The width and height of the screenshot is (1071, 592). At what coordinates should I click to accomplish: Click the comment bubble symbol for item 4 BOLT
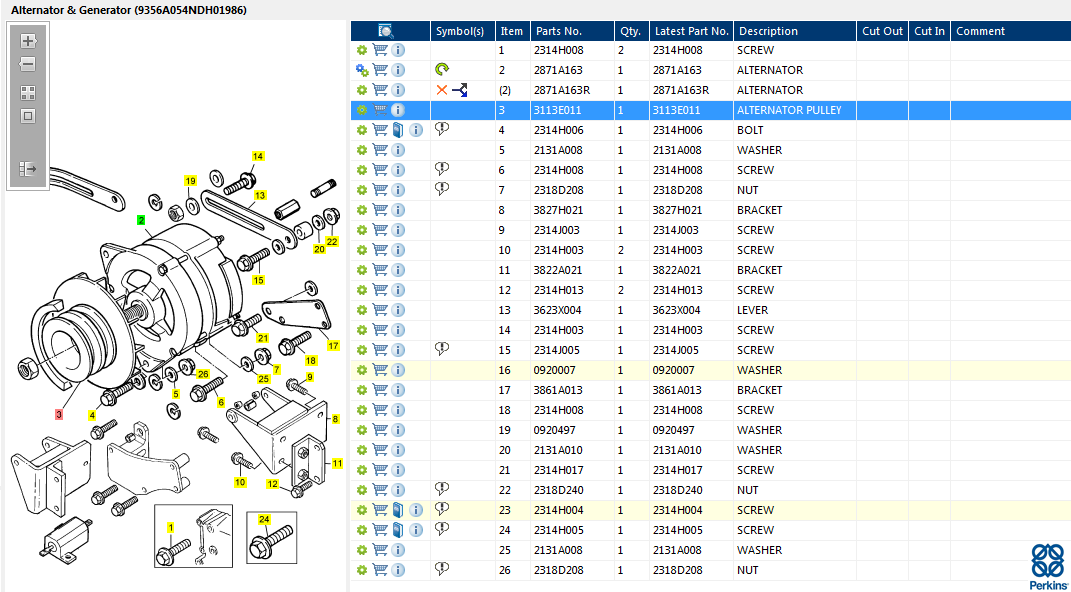(442, 129)
